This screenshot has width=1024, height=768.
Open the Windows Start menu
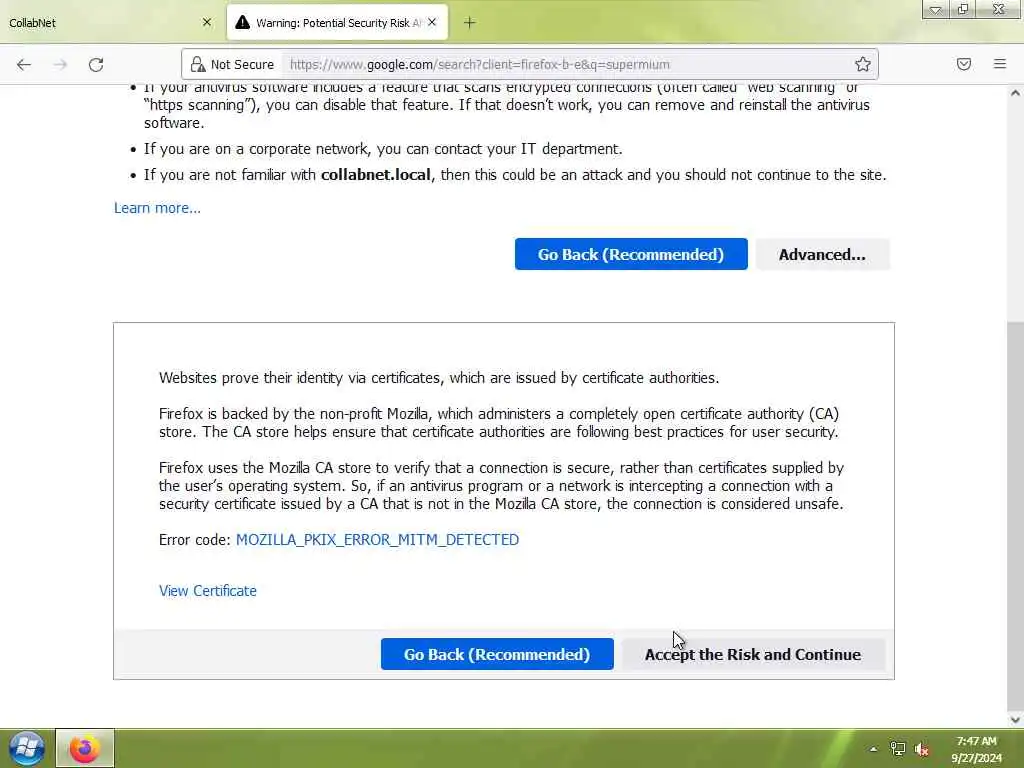(27, 748)
